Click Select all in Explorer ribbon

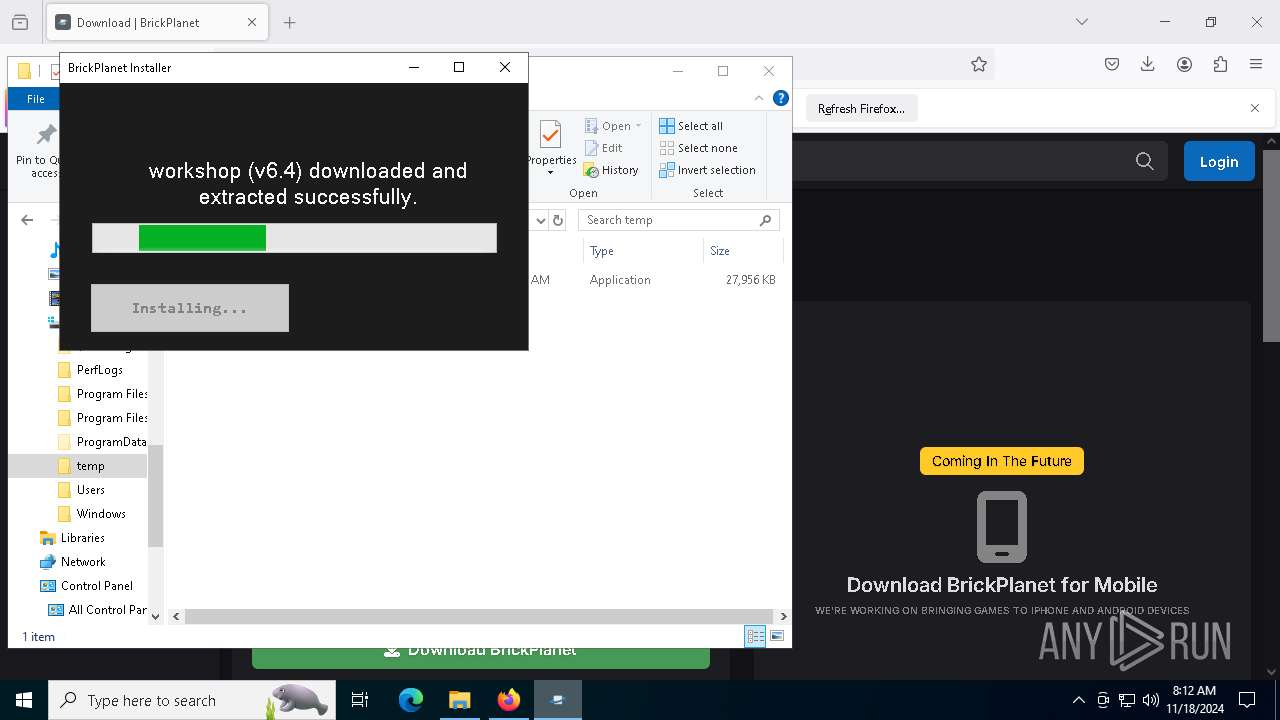pyautogui.click(x=691, y=126)
